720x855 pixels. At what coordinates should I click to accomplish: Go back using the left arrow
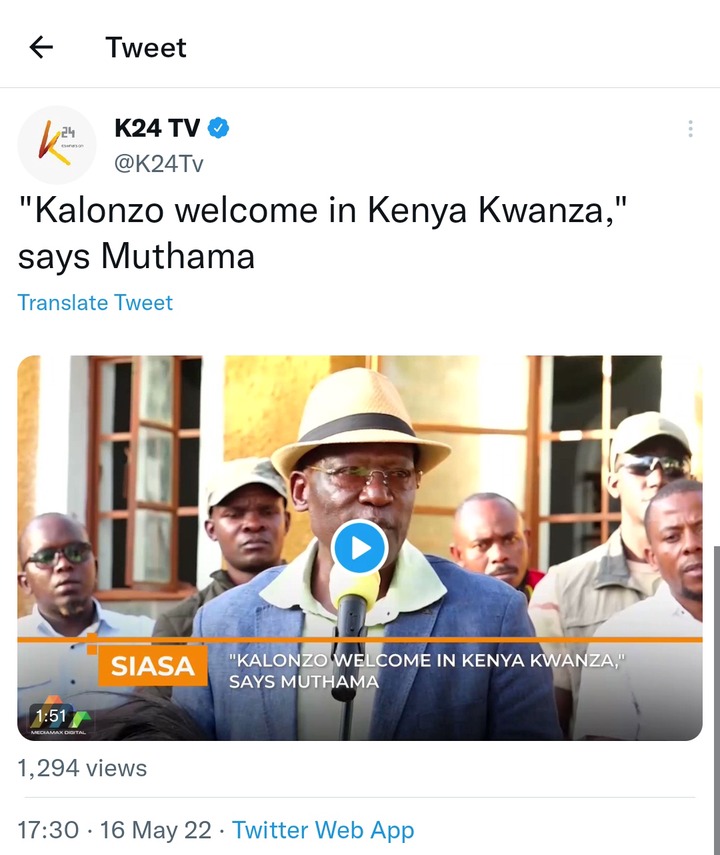coord(41,47)
